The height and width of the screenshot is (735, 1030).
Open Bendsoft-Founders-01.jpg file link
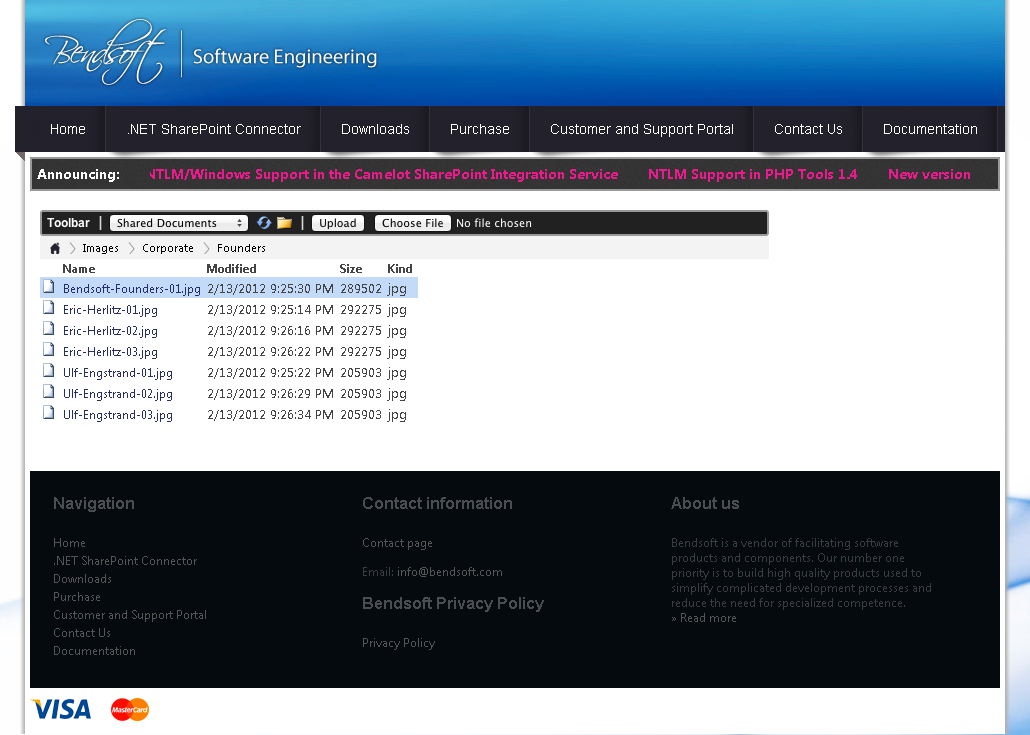pos(131,289)
